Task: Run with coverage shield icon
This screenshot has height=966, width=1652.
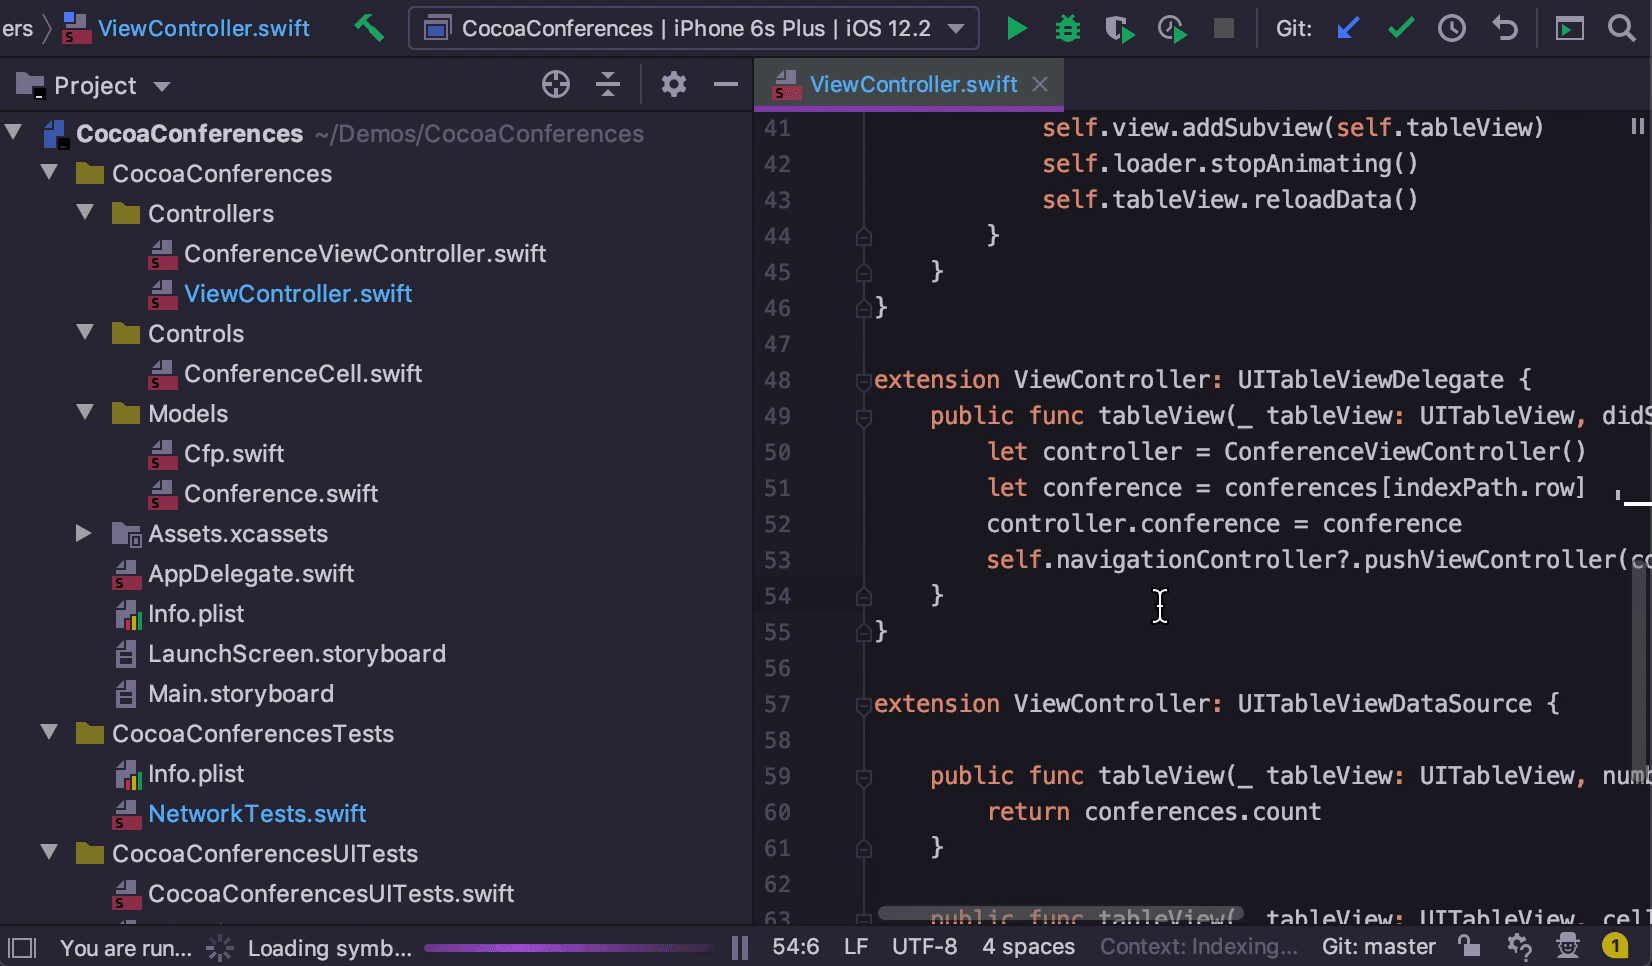Action: pos(1119,28)
